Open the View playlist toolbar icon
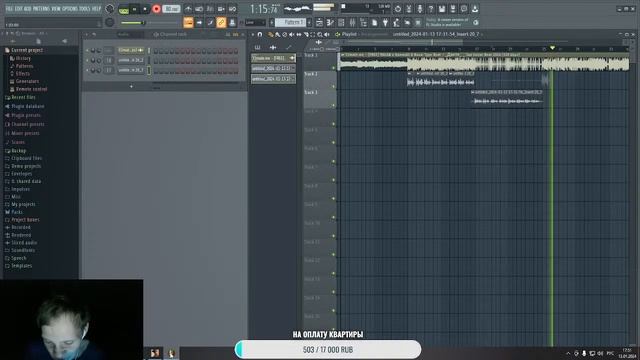This screenshot has width=640, height=360. pyautogui.click(x=319, y=23)
